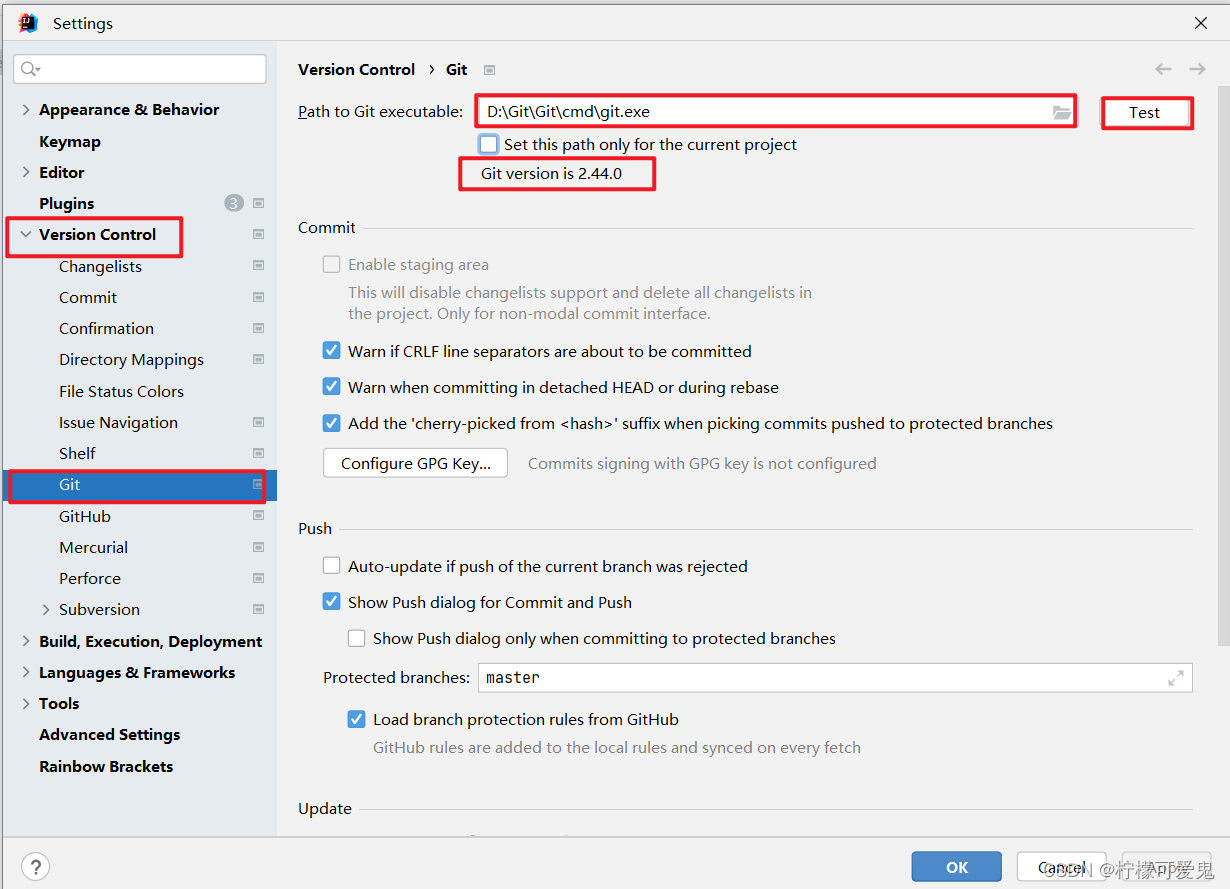
Task: Expand the Editor section
Action: point(26,172)
